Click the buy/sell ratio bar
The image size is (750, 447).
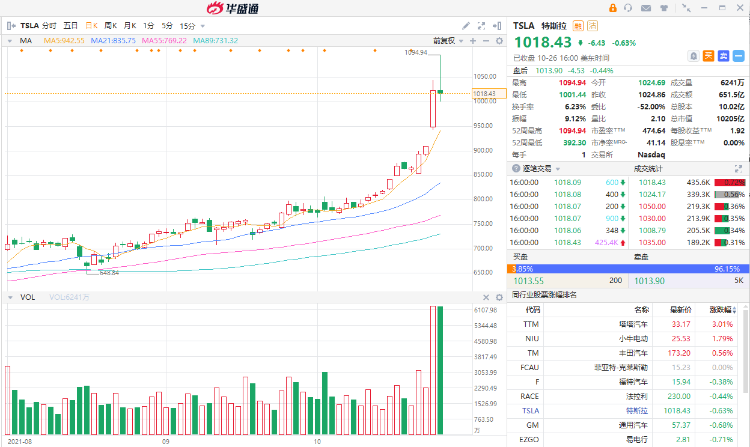628,269
